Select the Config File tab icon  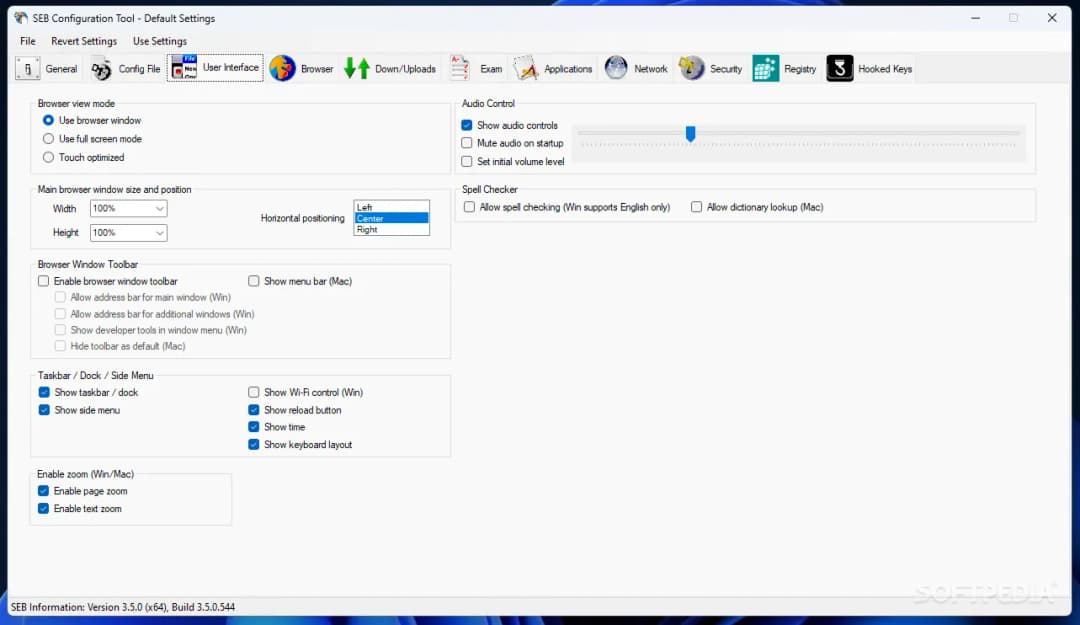point(101,69)
